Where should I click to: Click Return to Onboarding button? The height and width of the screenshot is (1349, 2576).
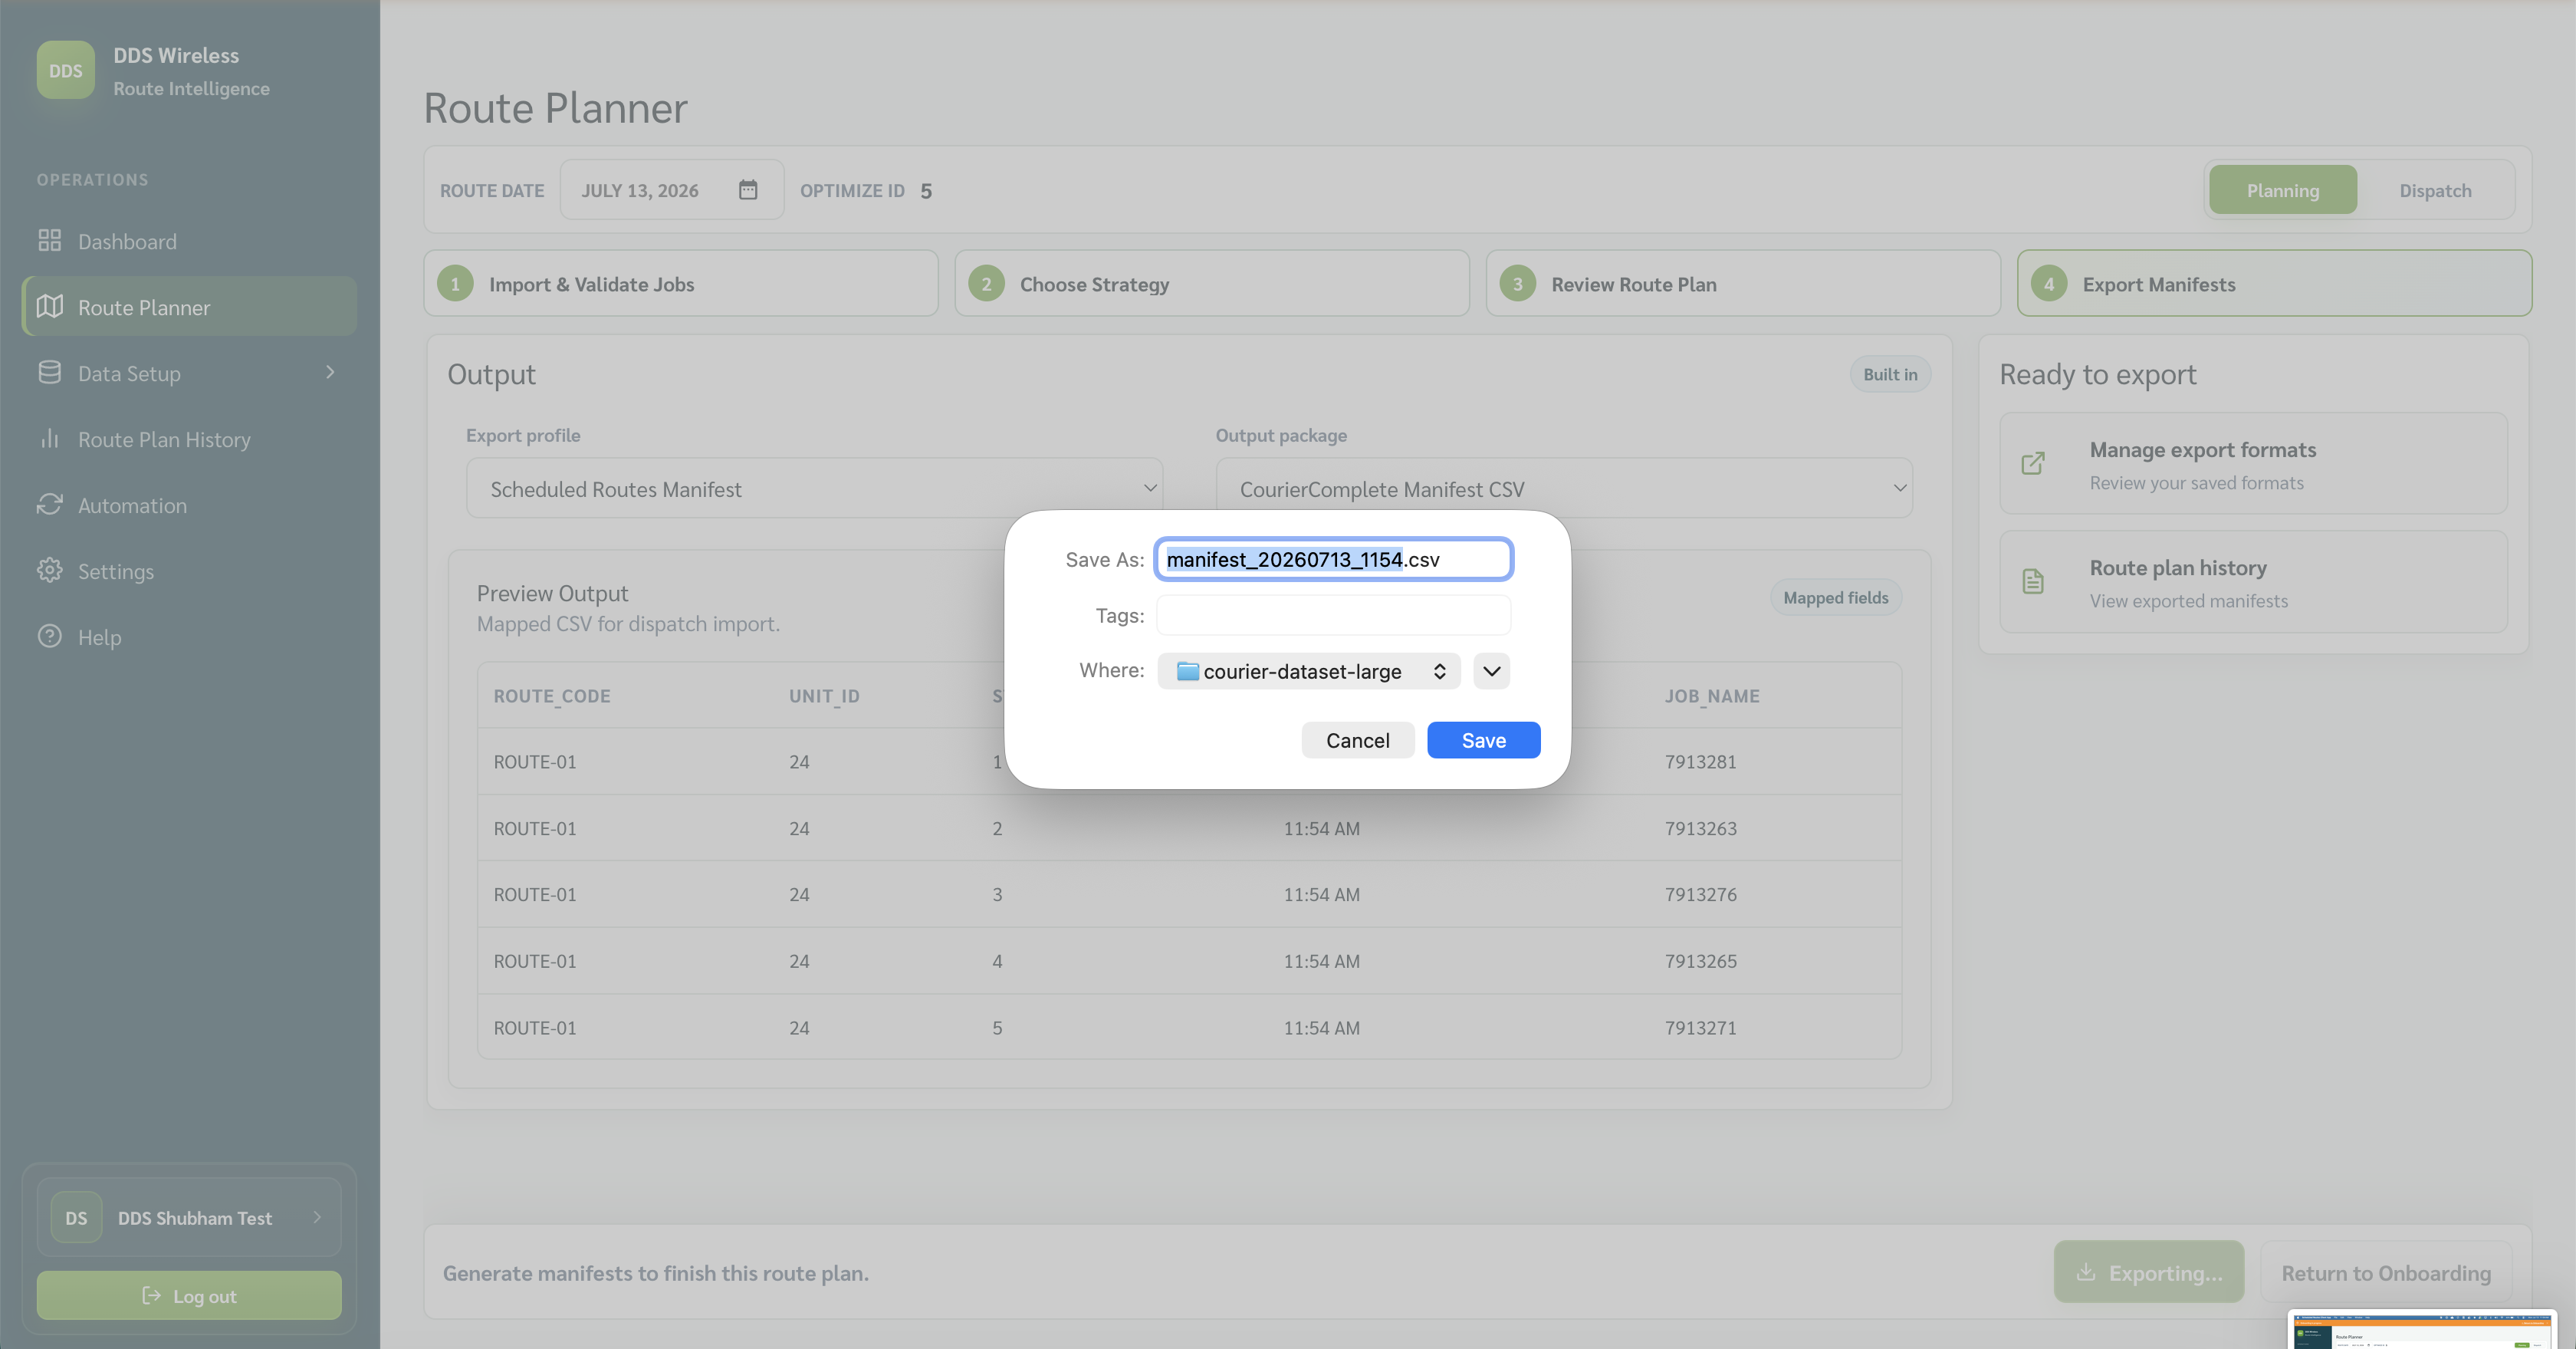click(x=2386, y=1272)
